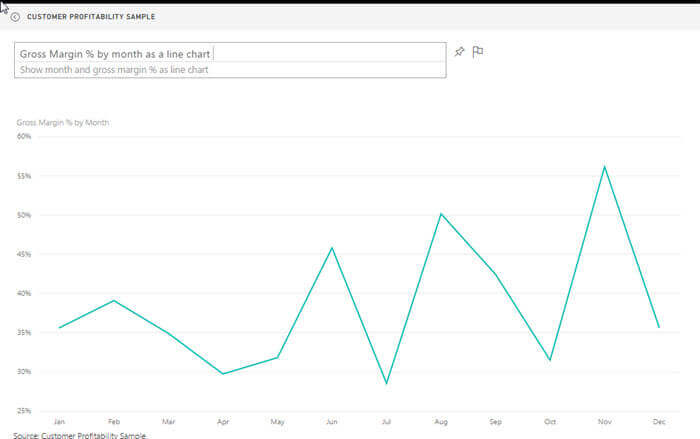Select the June data point on the line
700x439 pixels.
[332, 248]
